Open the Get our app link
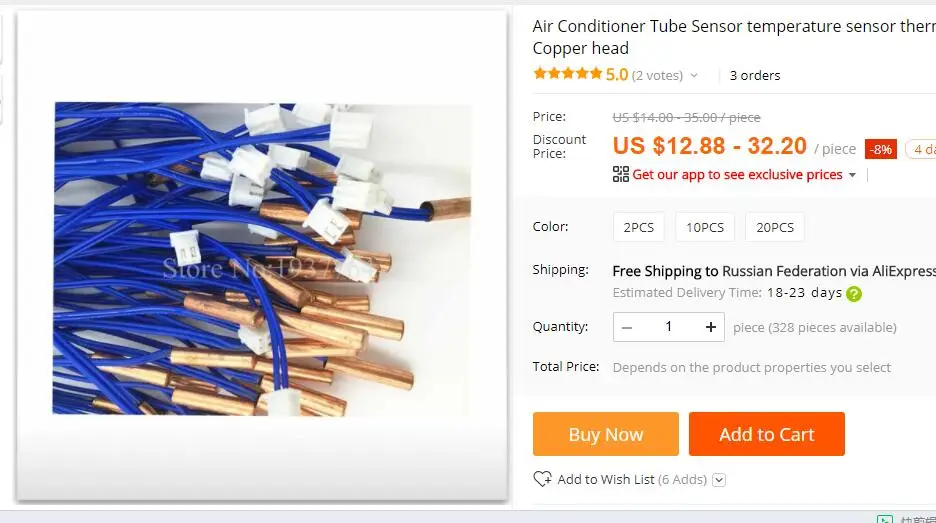Image resolution: width=936 pixels, height=523 pixels. [737, 175]
